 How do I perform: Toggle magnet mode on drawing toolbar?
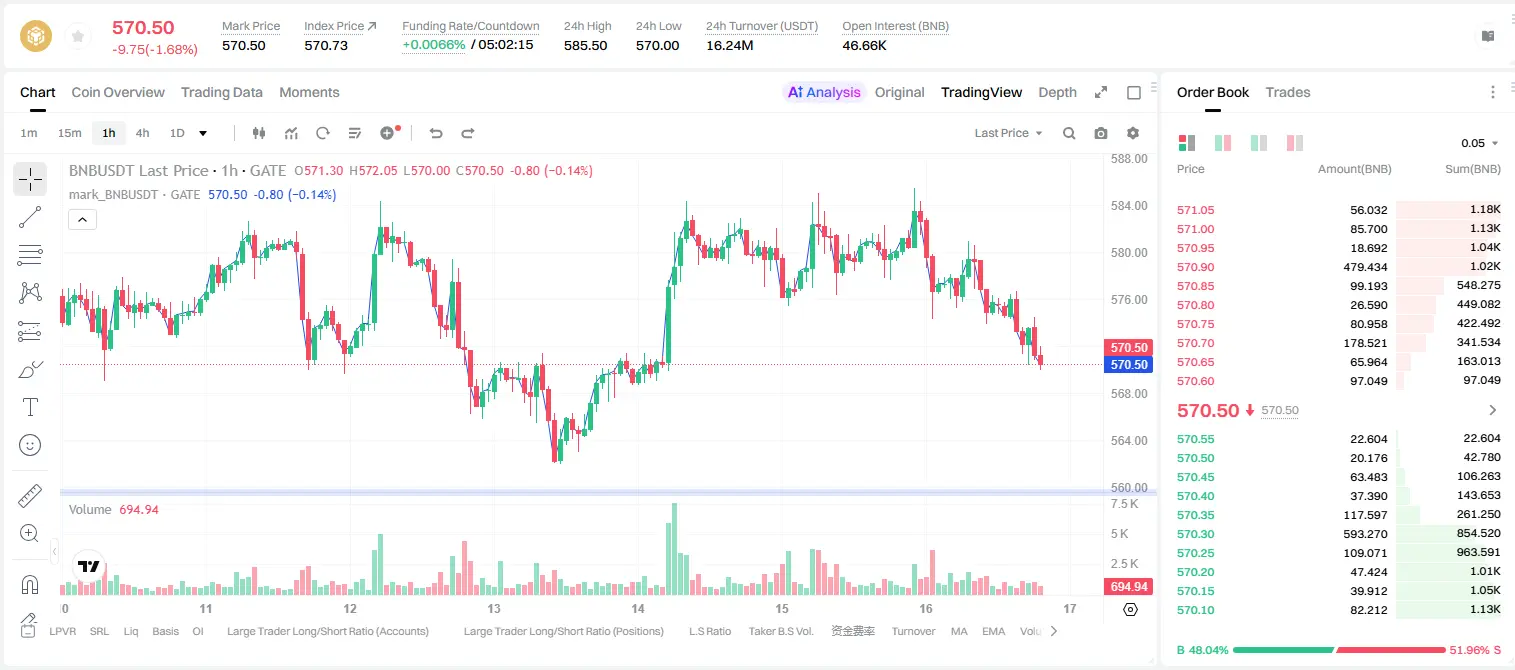30,585
